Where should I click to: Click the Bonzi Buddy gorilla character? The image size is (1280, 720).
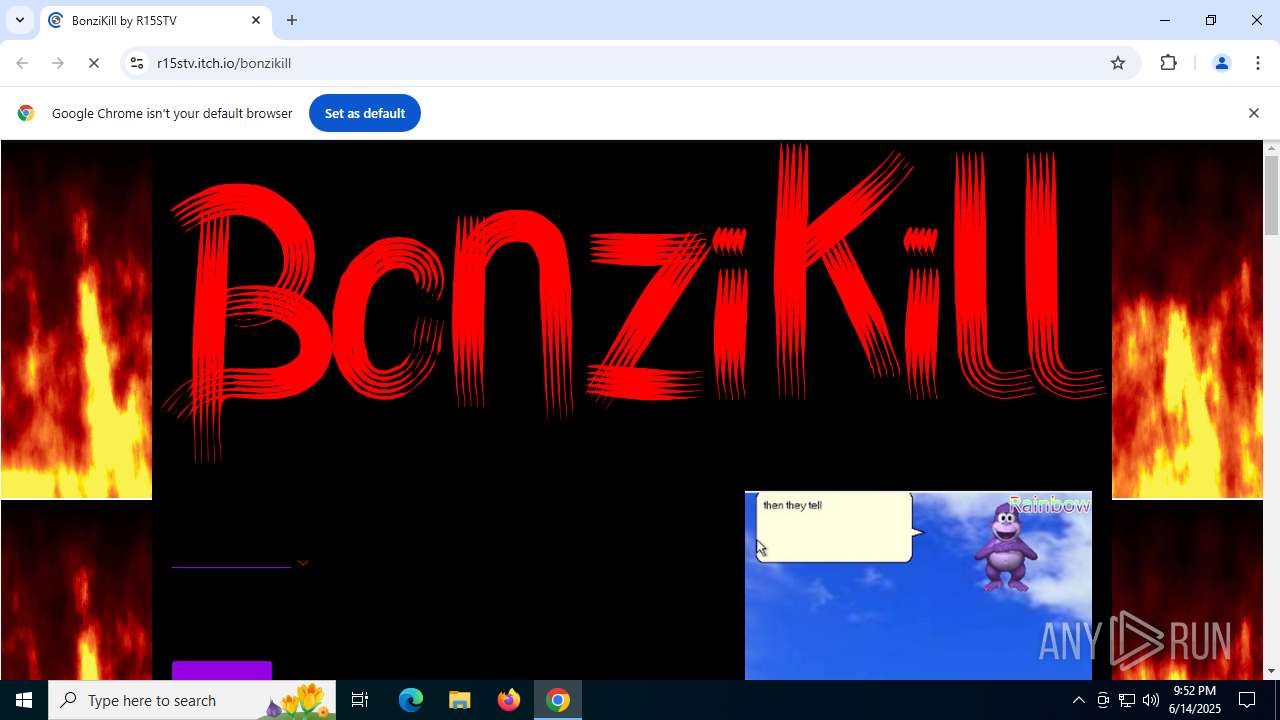coord(1005,546)
